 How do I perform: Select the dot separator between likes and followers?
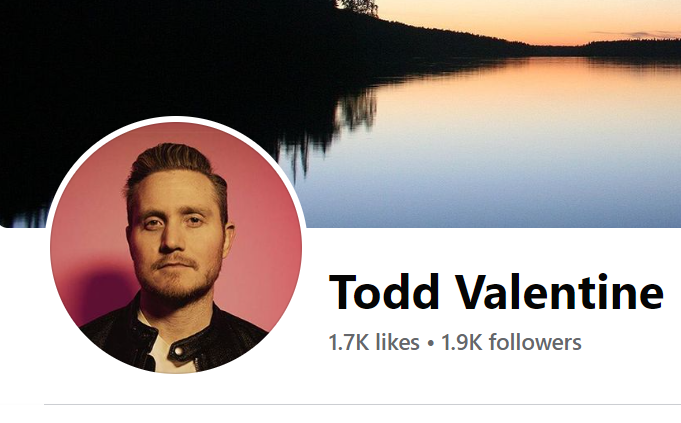[x=430, y=343]
